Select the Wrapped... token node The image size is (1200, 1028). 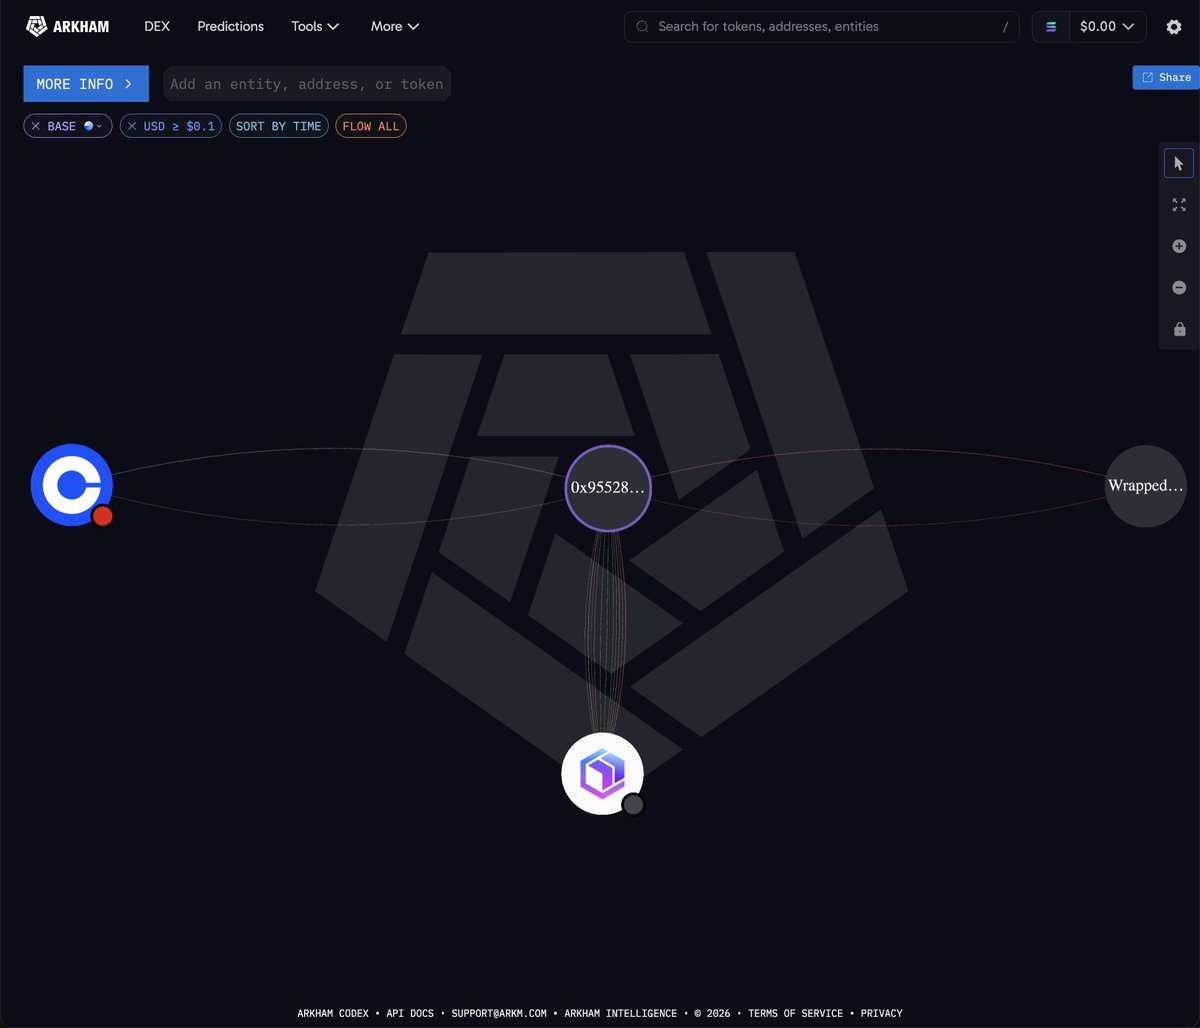1145,486
